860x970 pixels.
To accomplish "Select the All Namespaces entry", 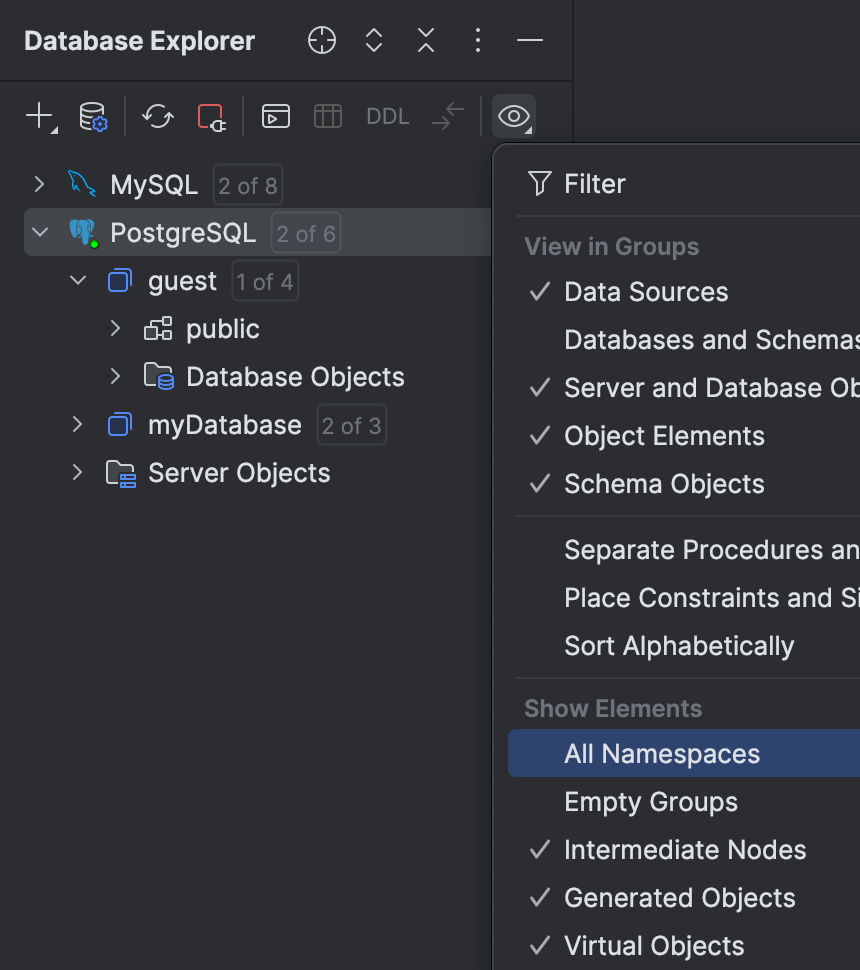I will [662, 753].
